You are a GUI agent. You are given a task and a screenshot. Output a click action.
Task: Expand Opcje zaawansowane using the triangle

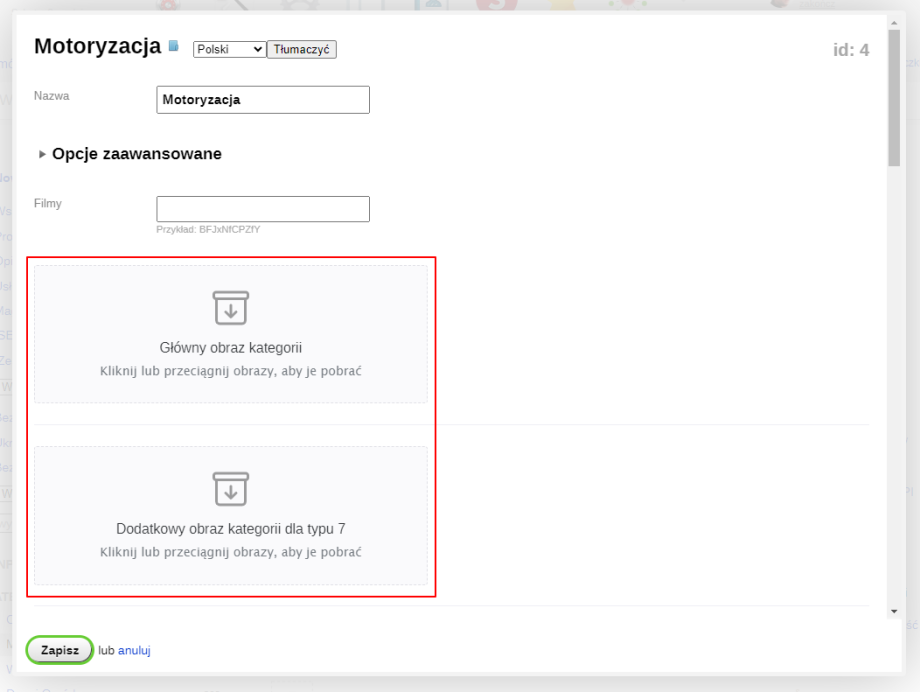click(42, 154)
